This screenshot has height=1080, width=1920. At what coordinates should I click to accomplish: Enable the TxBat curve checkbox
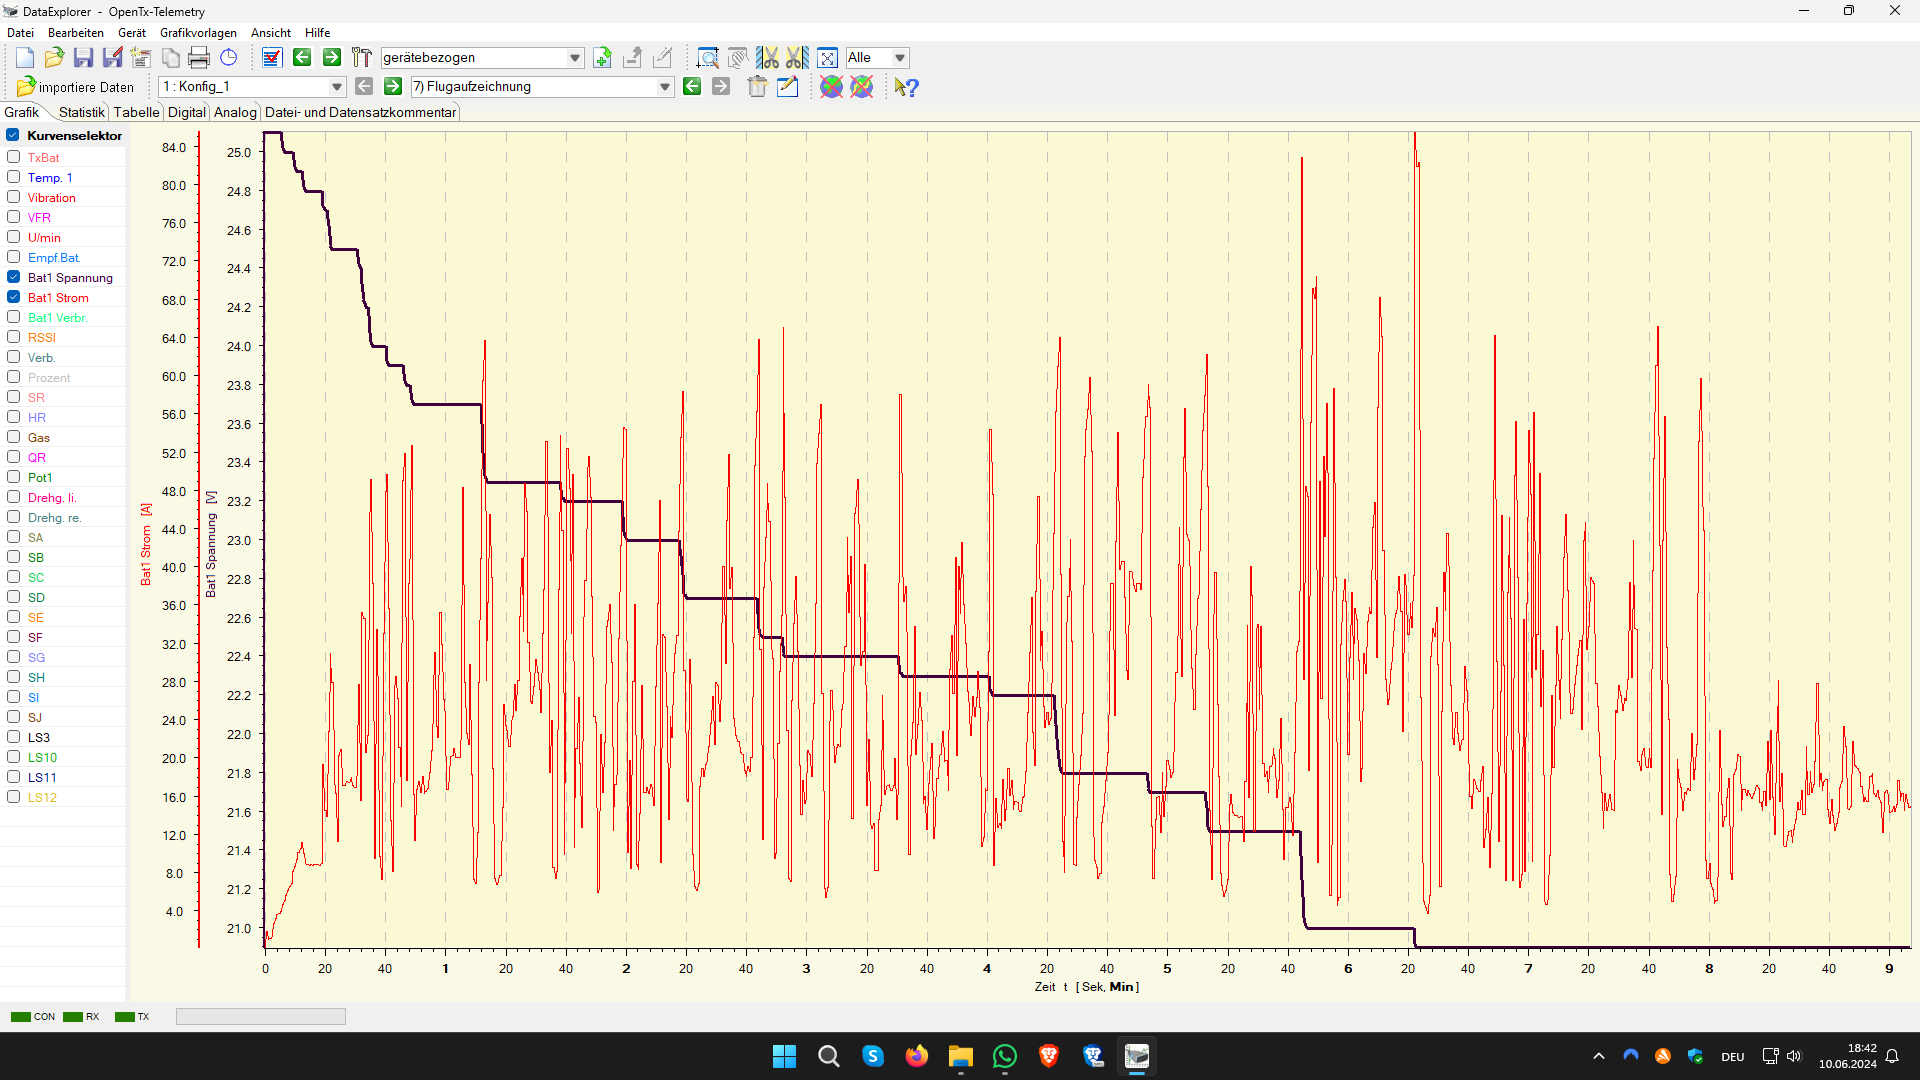(14, 157)
